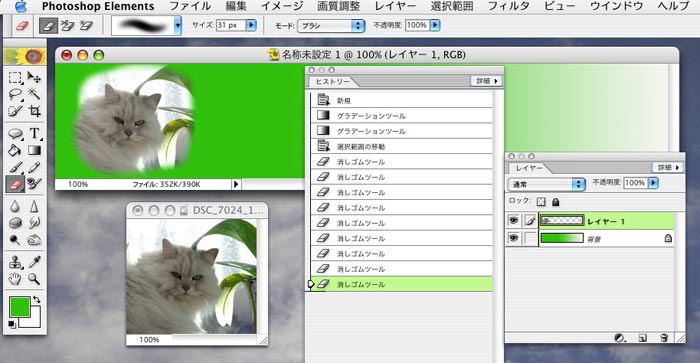
Task: Hide レイヤー 1 with its eye icon
Action: pyautogui.click(x=513, y=221)
